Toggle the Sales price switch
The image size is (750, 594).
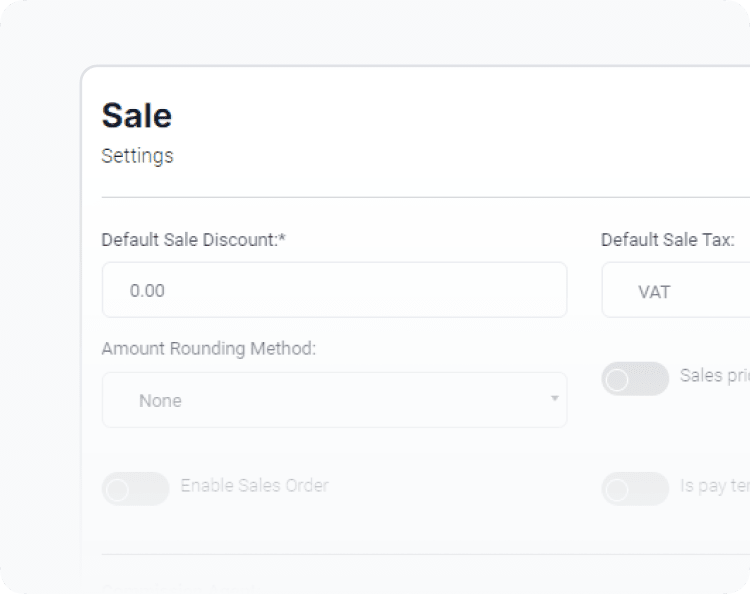click(x=634, y=378)
